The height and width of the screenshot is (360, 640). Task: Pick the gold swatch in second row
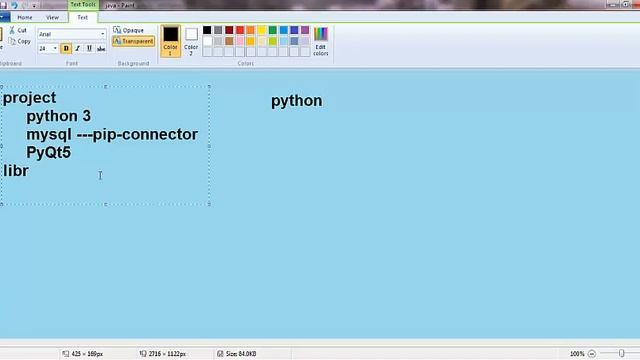[251, 41]
